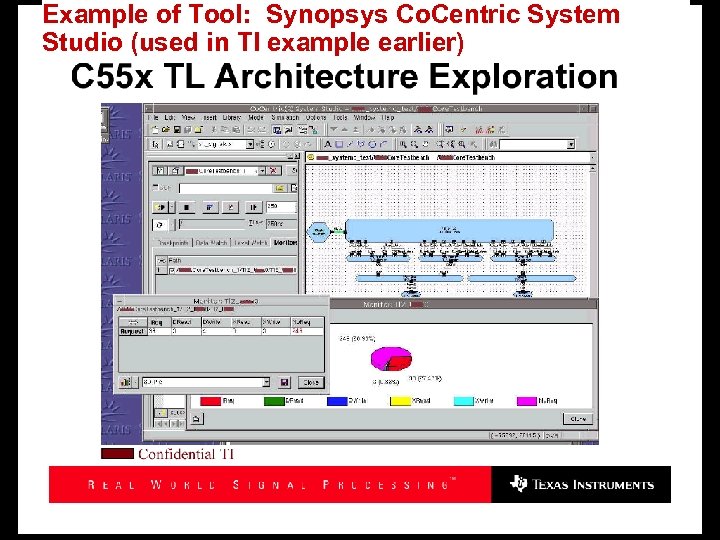The image size is (720, 540).
Task: Switch to the Breakpoints tab
Action: coord(172,242)
